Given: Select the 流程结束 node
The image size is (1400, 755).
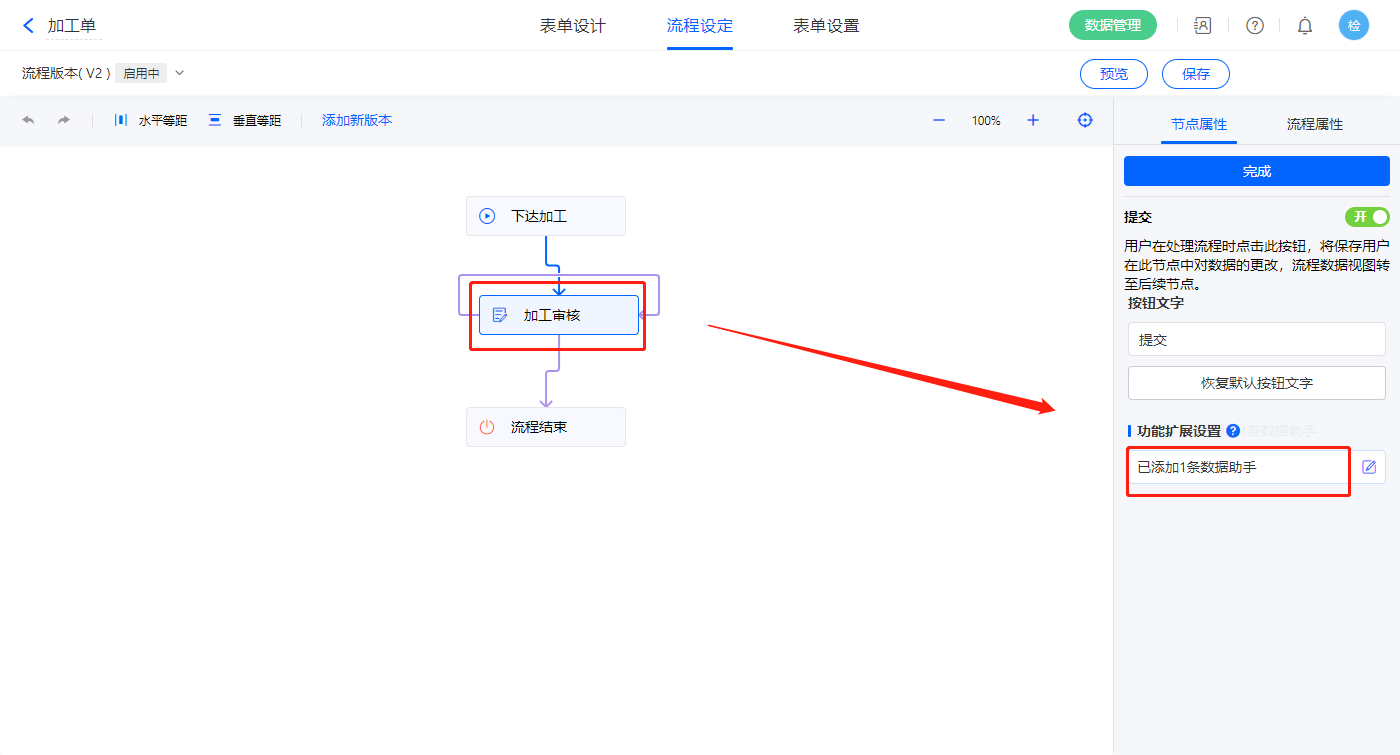Looking at the screenshot, I should [545, 427].
